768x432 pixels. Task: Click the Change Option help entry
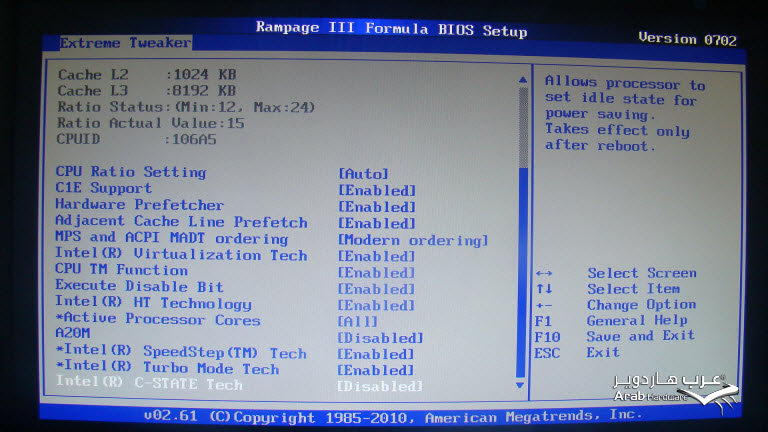pos(642,305)
